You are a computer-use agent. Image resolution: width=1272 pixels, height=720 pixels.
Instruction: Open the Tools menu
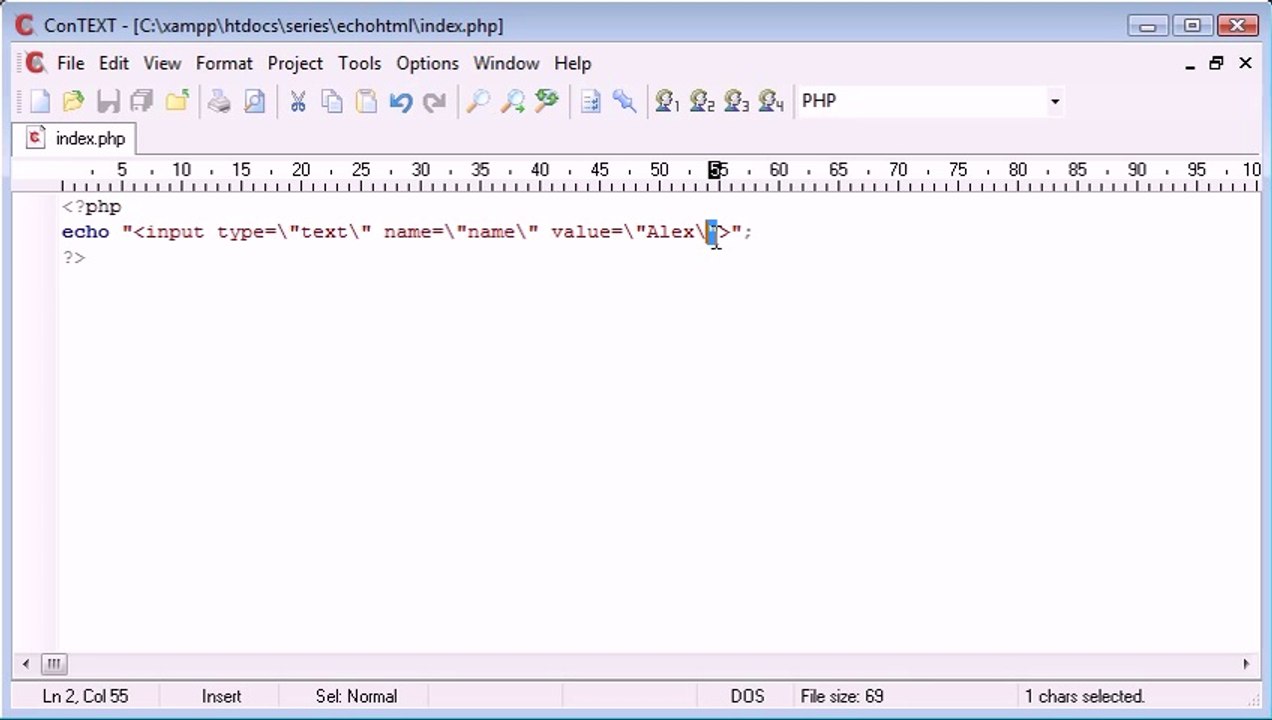click(x=359, y=63)
